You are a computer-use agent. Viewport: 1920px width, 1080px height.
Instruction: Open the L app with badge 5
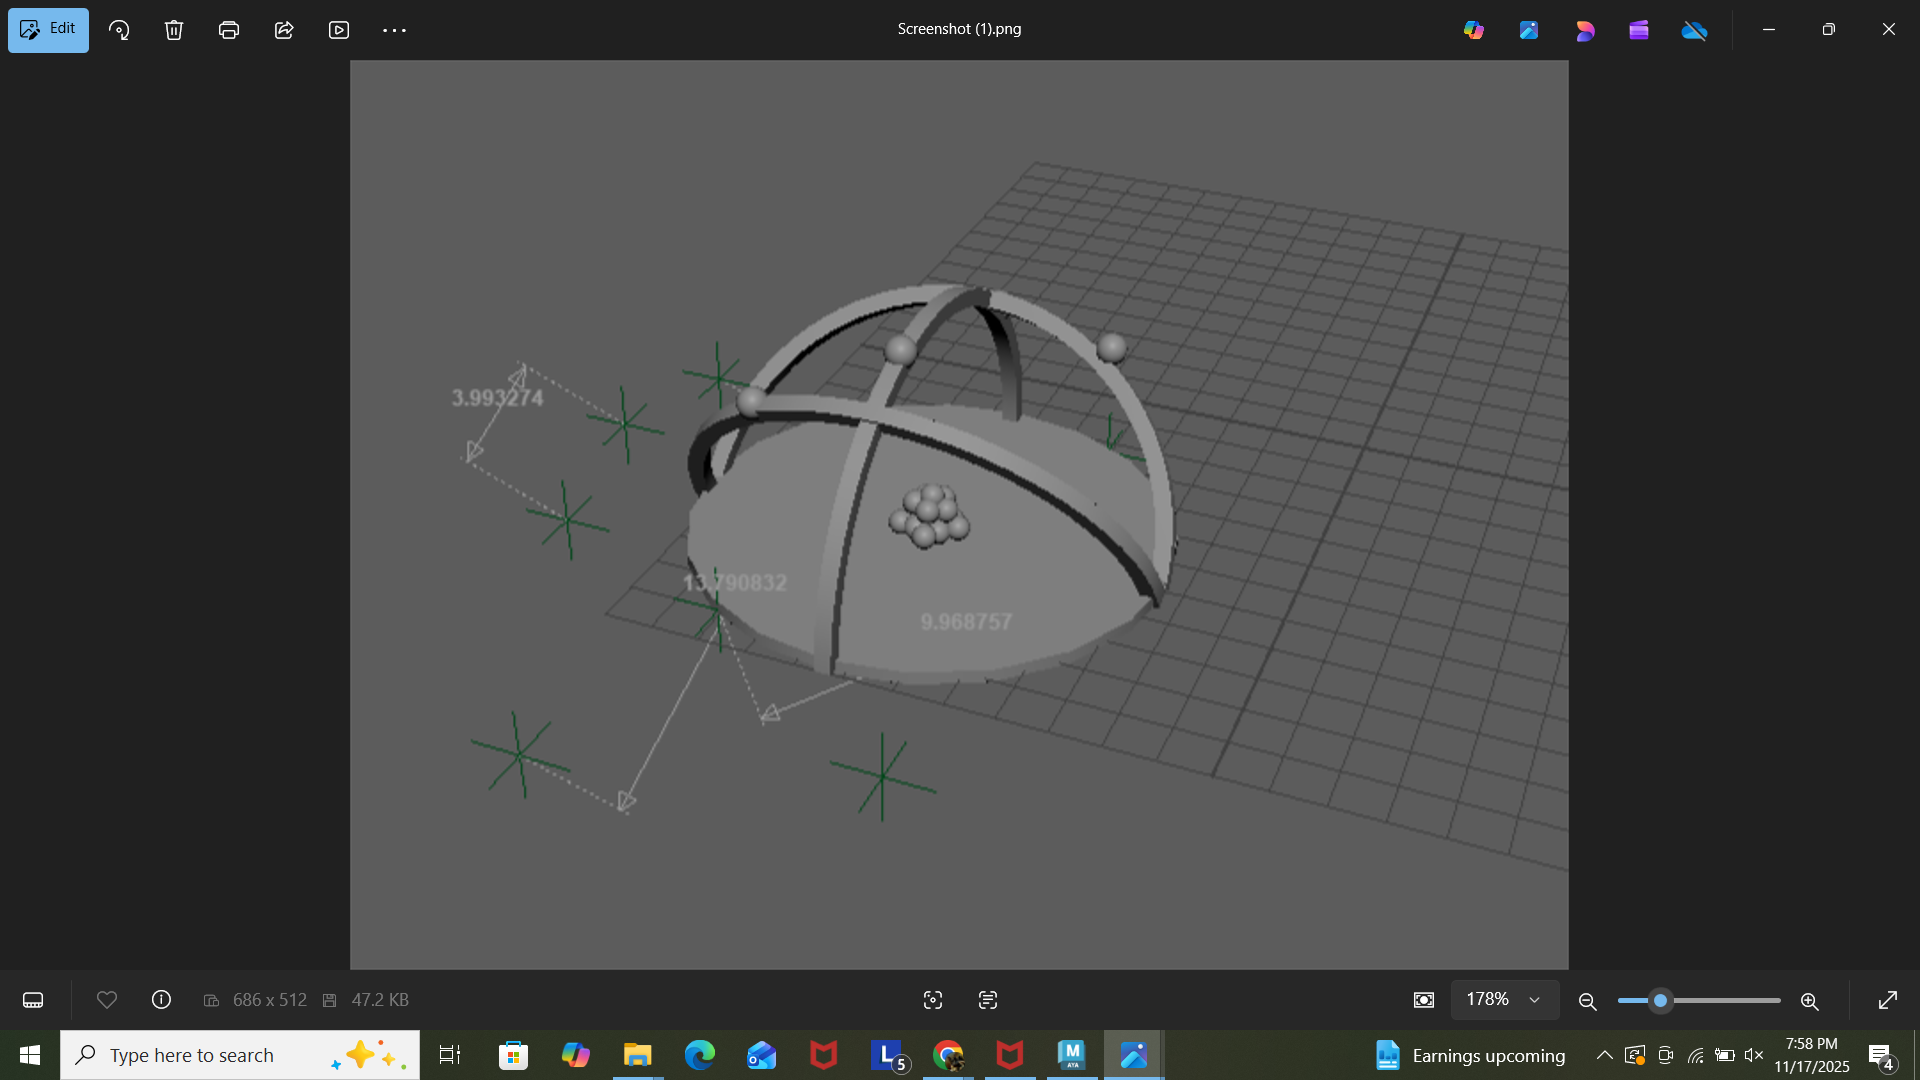888,1055
